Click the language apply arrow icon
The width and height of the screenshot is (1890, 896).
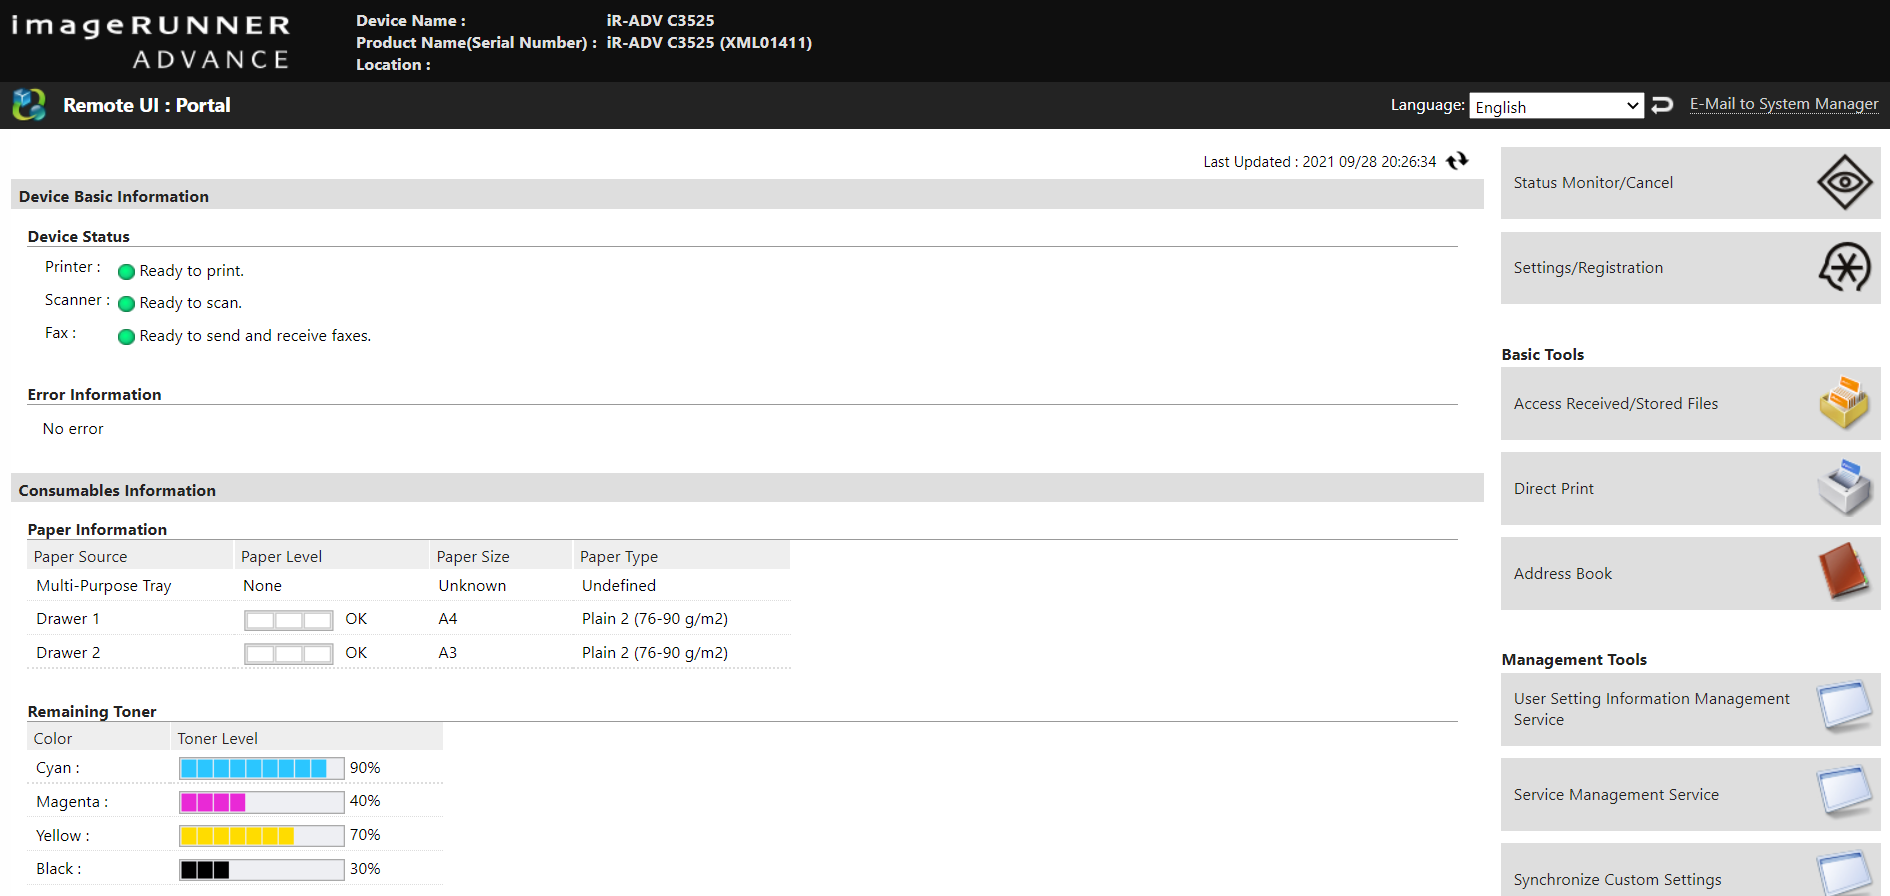pyautogui.click(x=1662, y=105)
